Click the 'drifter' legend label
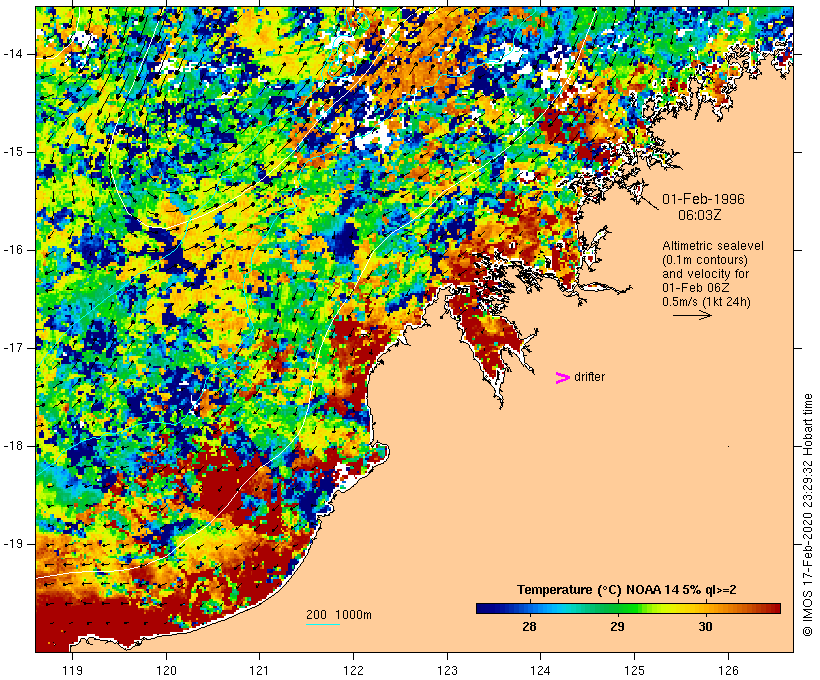820x680 pixels. tap(589, 377)
